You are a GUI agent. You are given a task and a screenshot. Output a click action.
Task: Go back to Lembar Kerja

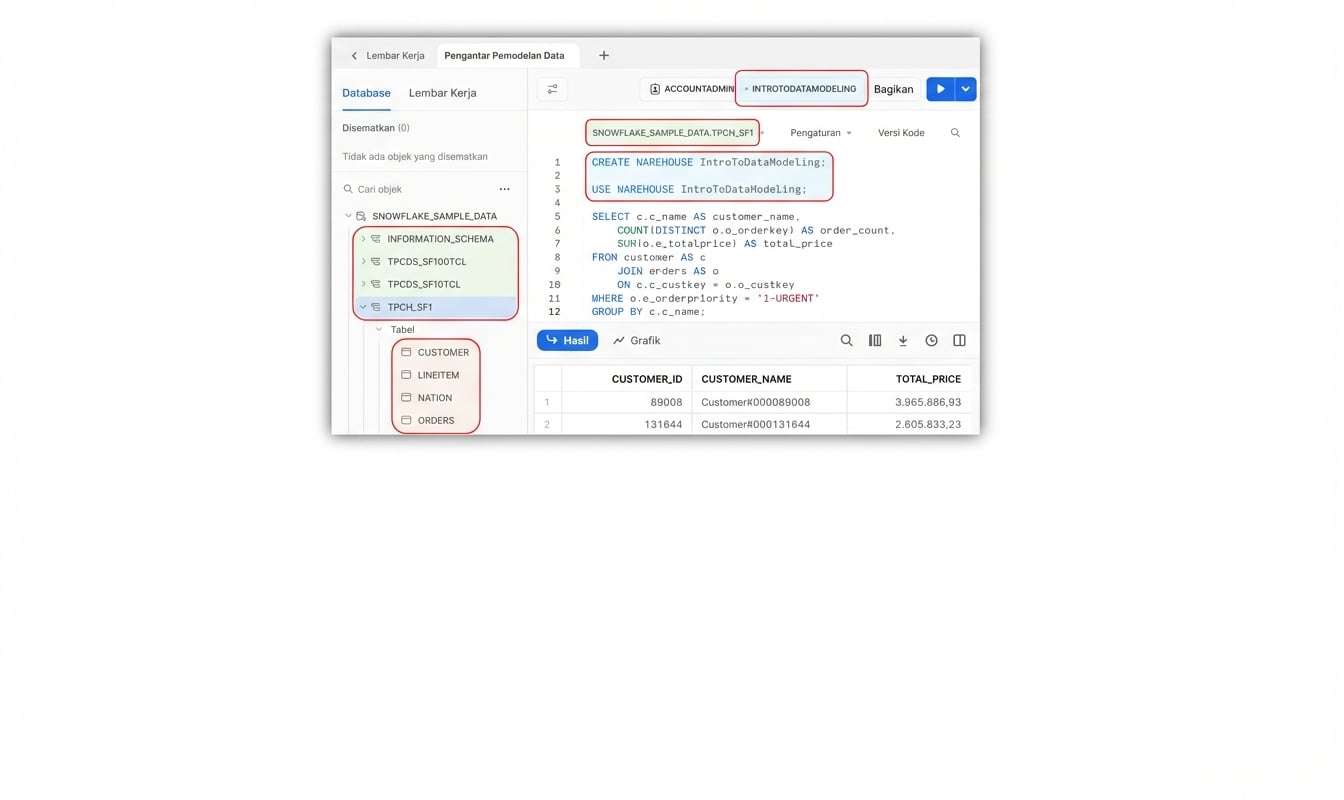click(387, 56)
